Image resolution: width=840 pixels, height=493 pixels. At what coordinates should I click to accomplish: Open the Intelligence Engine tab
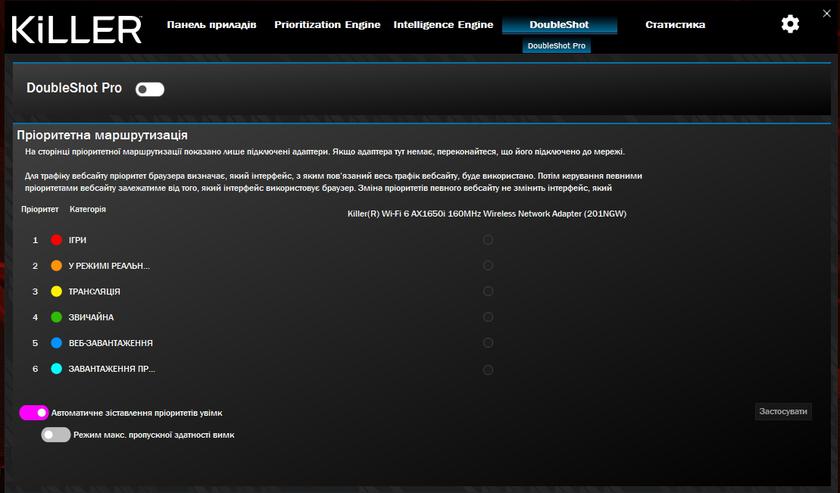442,24
